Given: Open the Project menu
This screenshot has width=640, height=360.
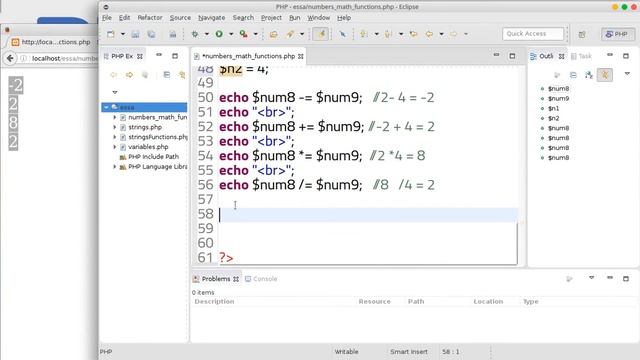Looking at the screenshot, I should pyautogui.click(x=271, y=18).
